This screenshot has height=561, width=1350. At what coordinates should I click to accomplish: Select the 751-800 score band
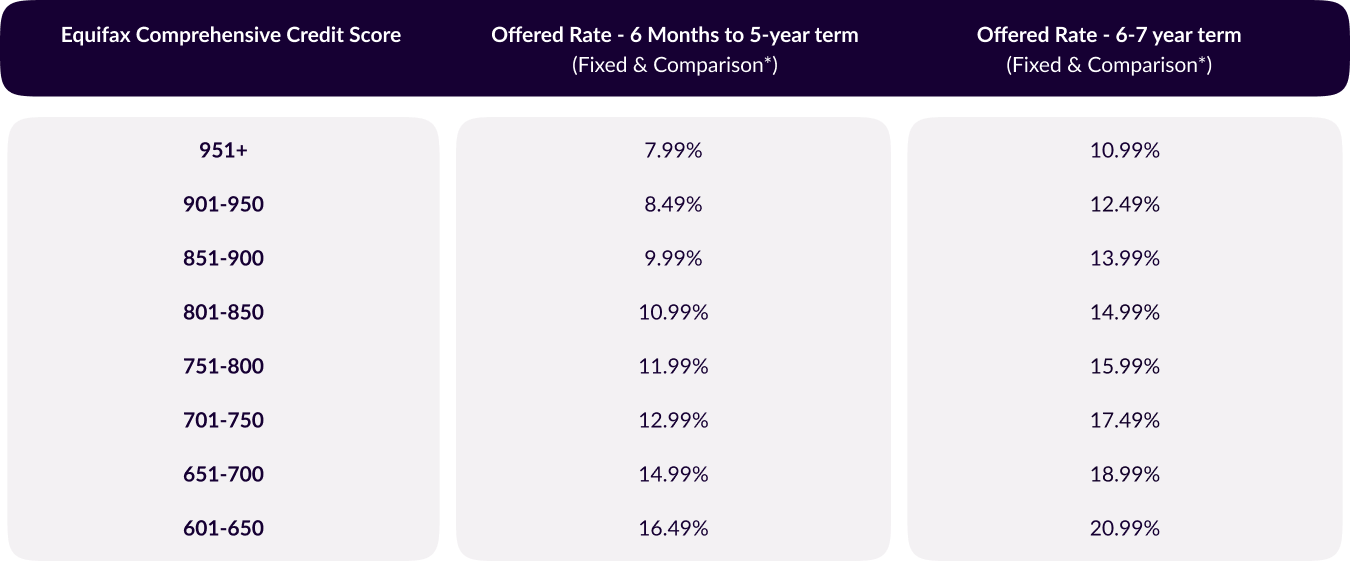click(223, 367)
